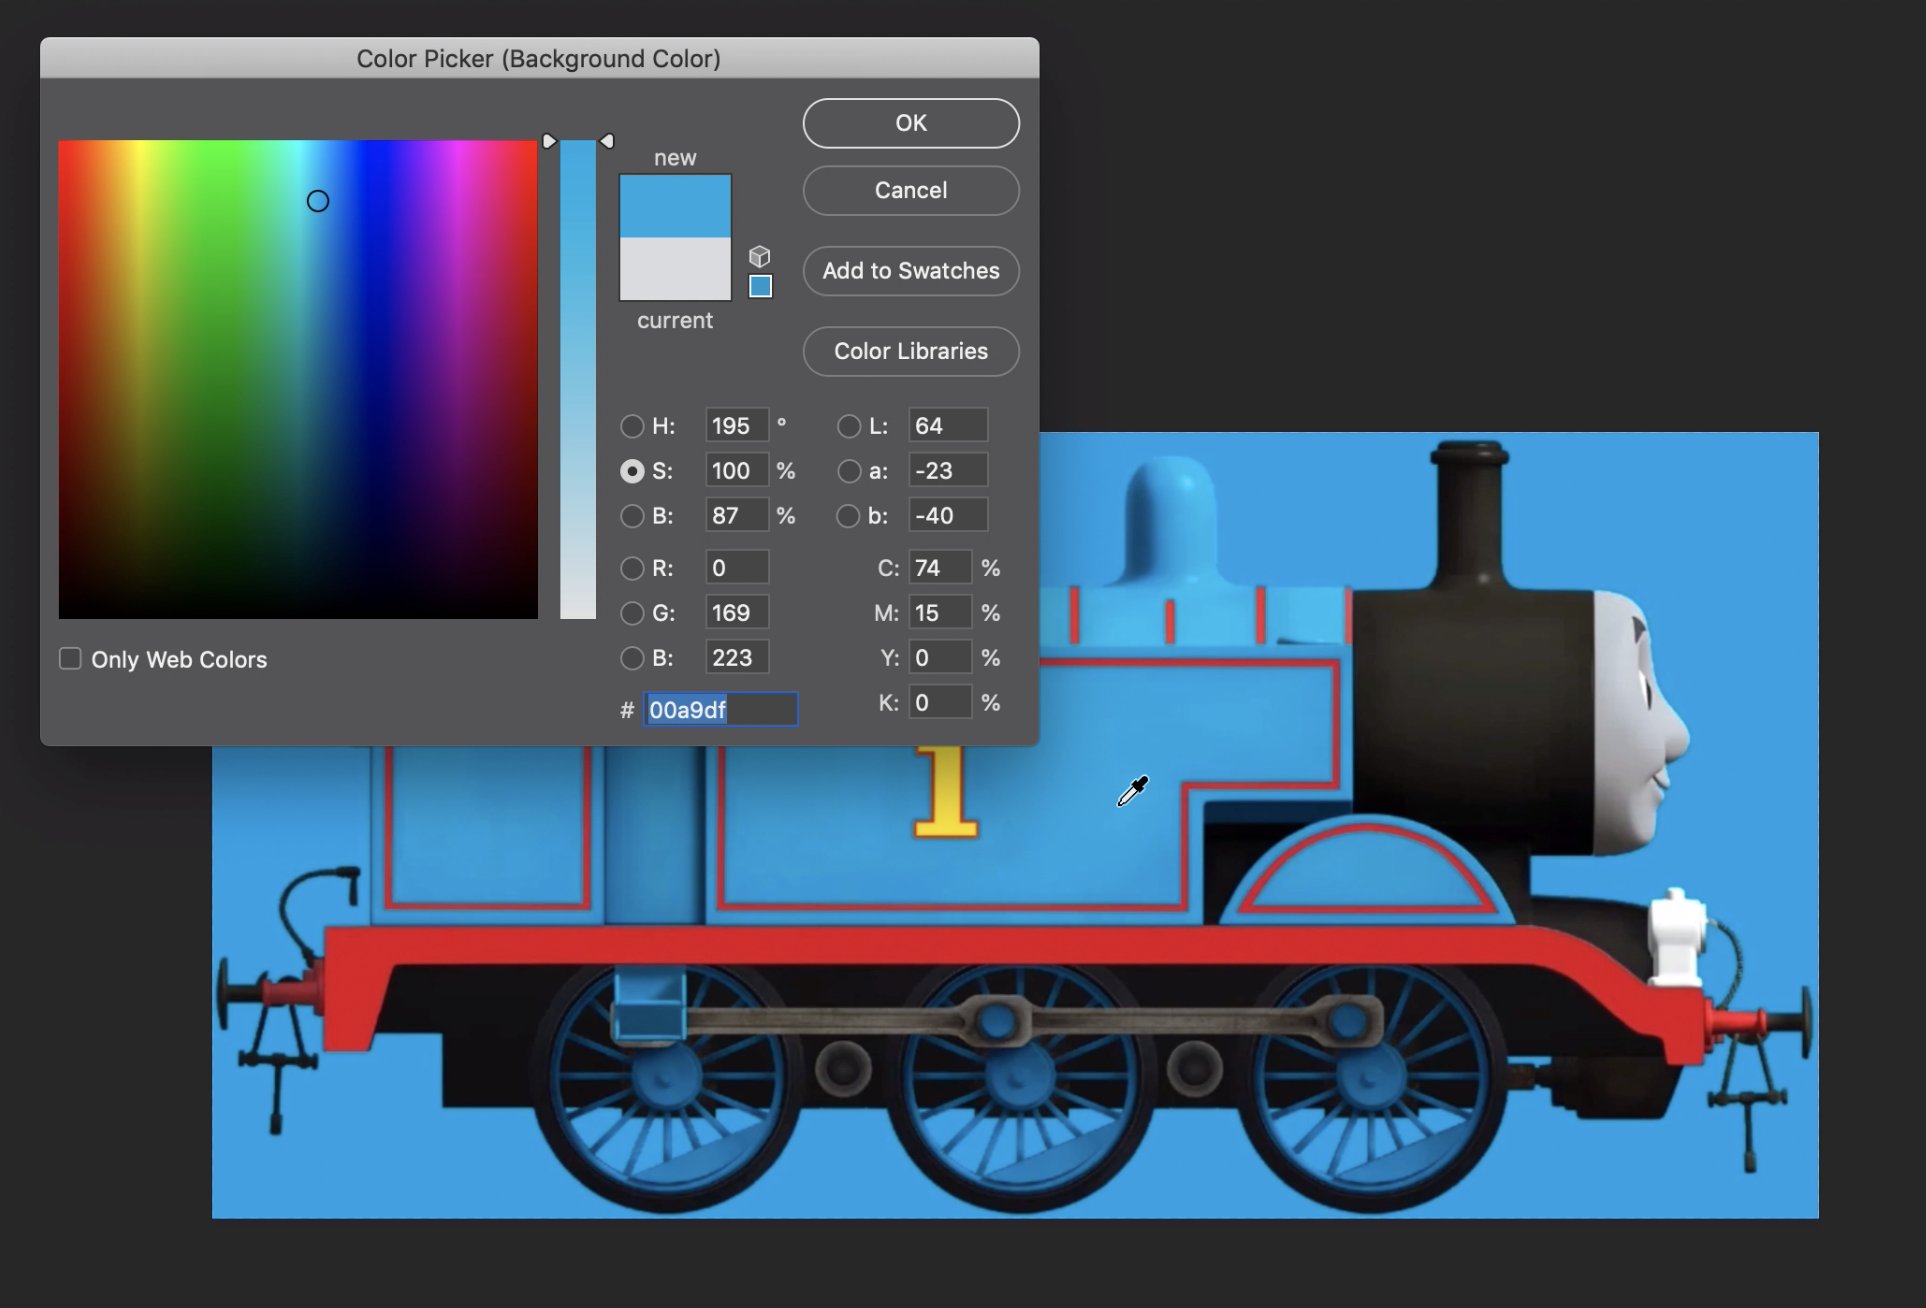Click the left slider arrow handle
This screenshot has width=1926, height=1308.
[549, 141]
